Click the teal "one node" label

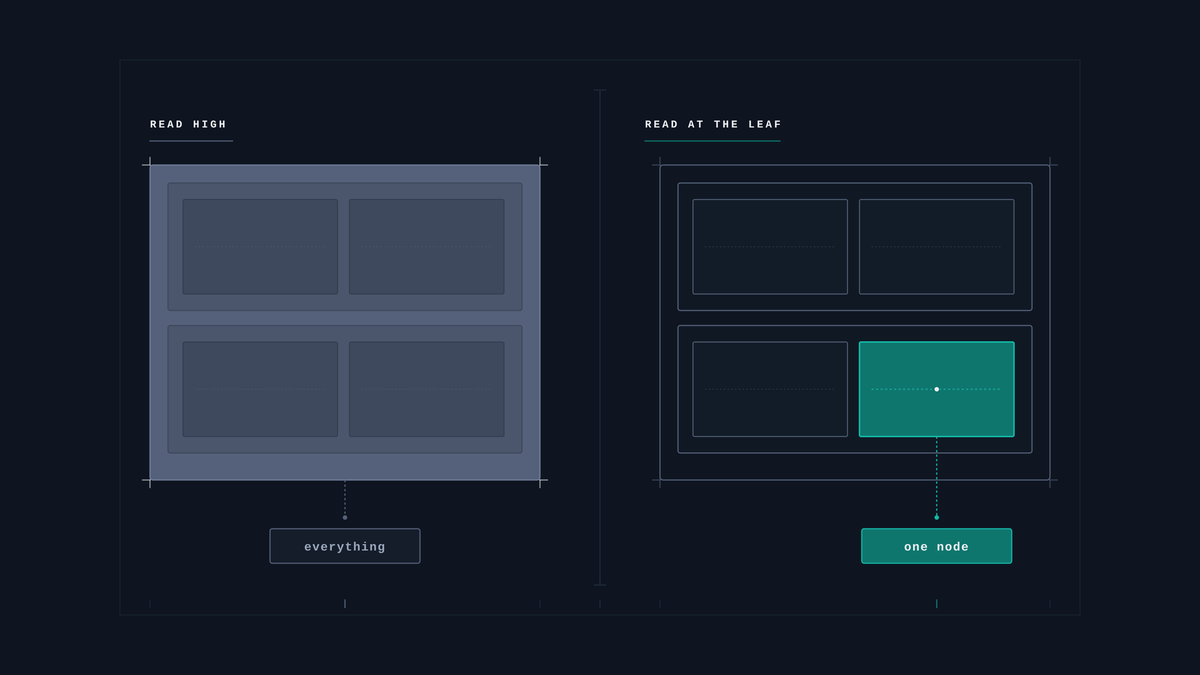936,546
